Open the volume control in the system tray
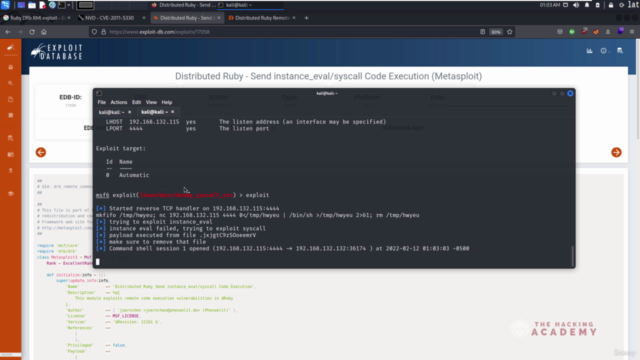This screenshot has width=640, height=360. point(576,5)
